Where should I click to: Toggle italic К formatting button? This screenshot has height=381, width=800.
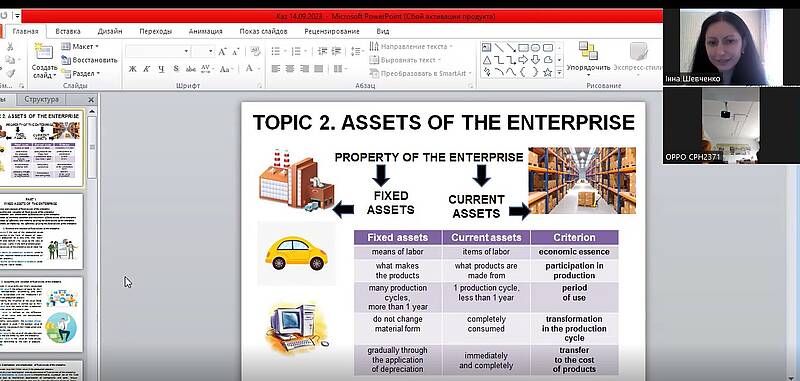coord(146,69)
